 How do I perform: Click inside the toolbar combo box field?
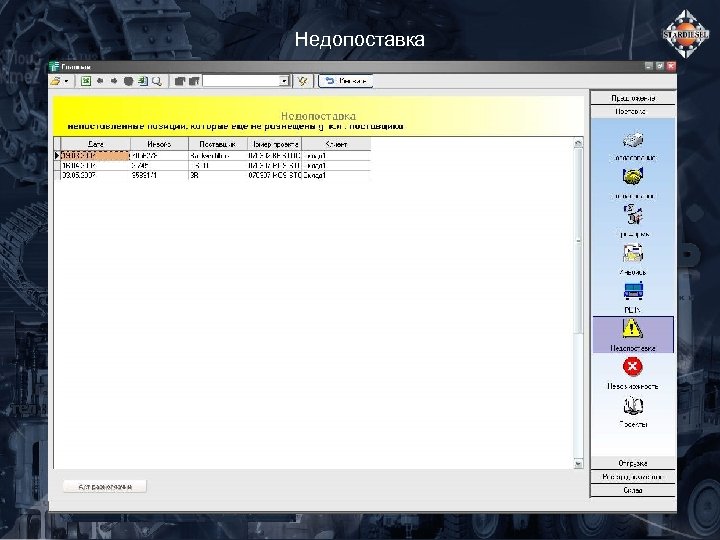point(242,81)
